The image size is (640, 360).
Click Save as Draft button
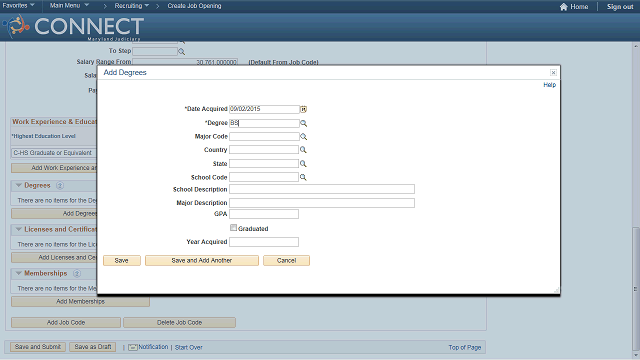click(93, 347)
